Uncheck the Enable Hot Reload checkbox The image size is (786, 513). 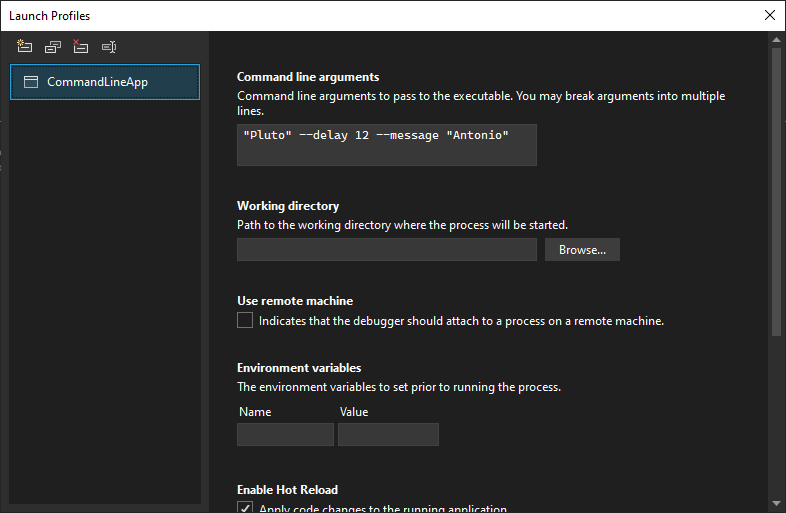coord(245,509)
